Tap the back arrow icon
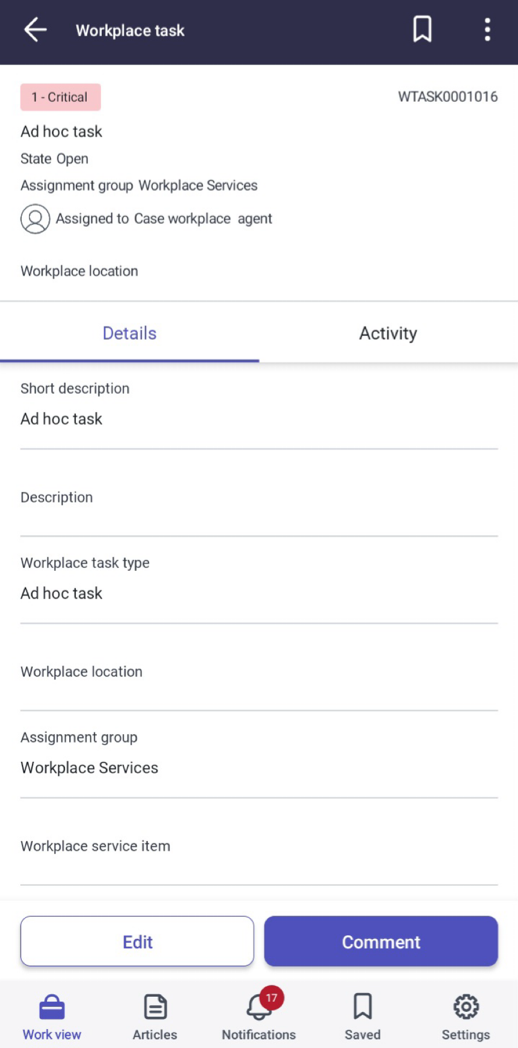 coord(35,30)
